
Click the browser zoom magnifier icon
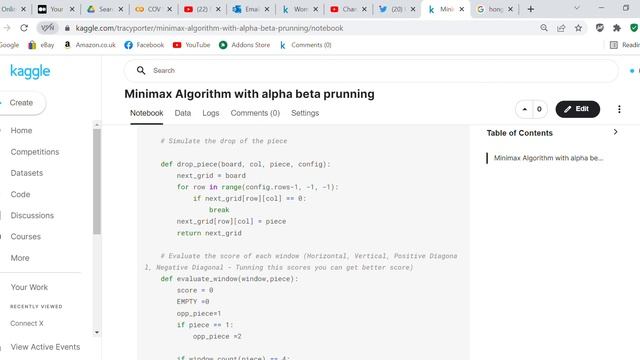pos(544,28)
